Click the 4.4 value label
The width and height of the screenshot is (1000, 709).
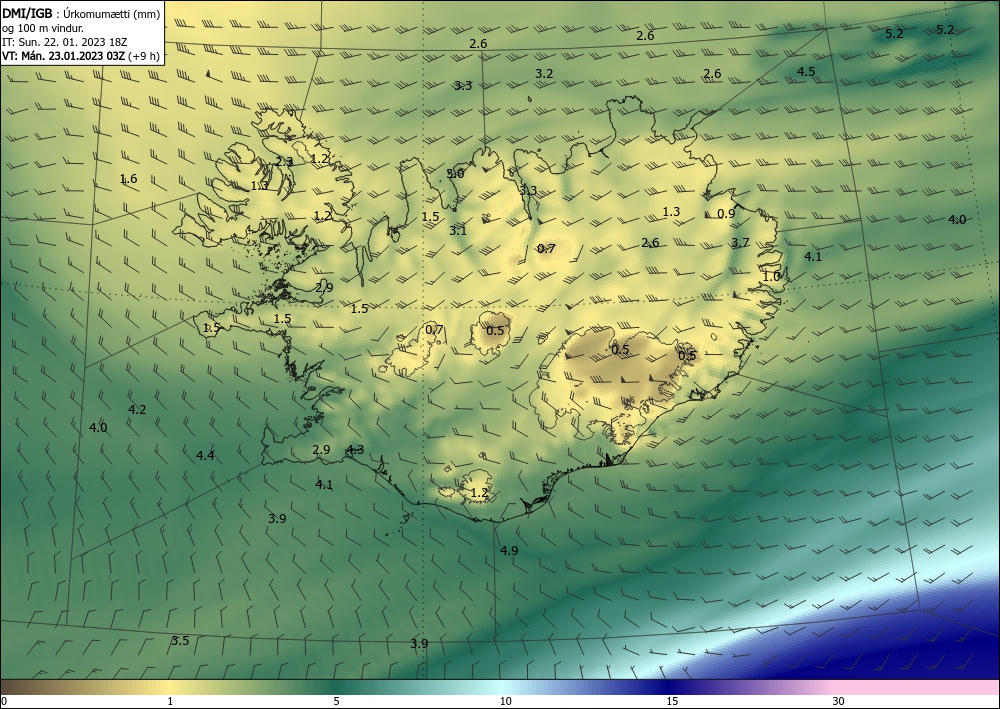click(205, 455)
